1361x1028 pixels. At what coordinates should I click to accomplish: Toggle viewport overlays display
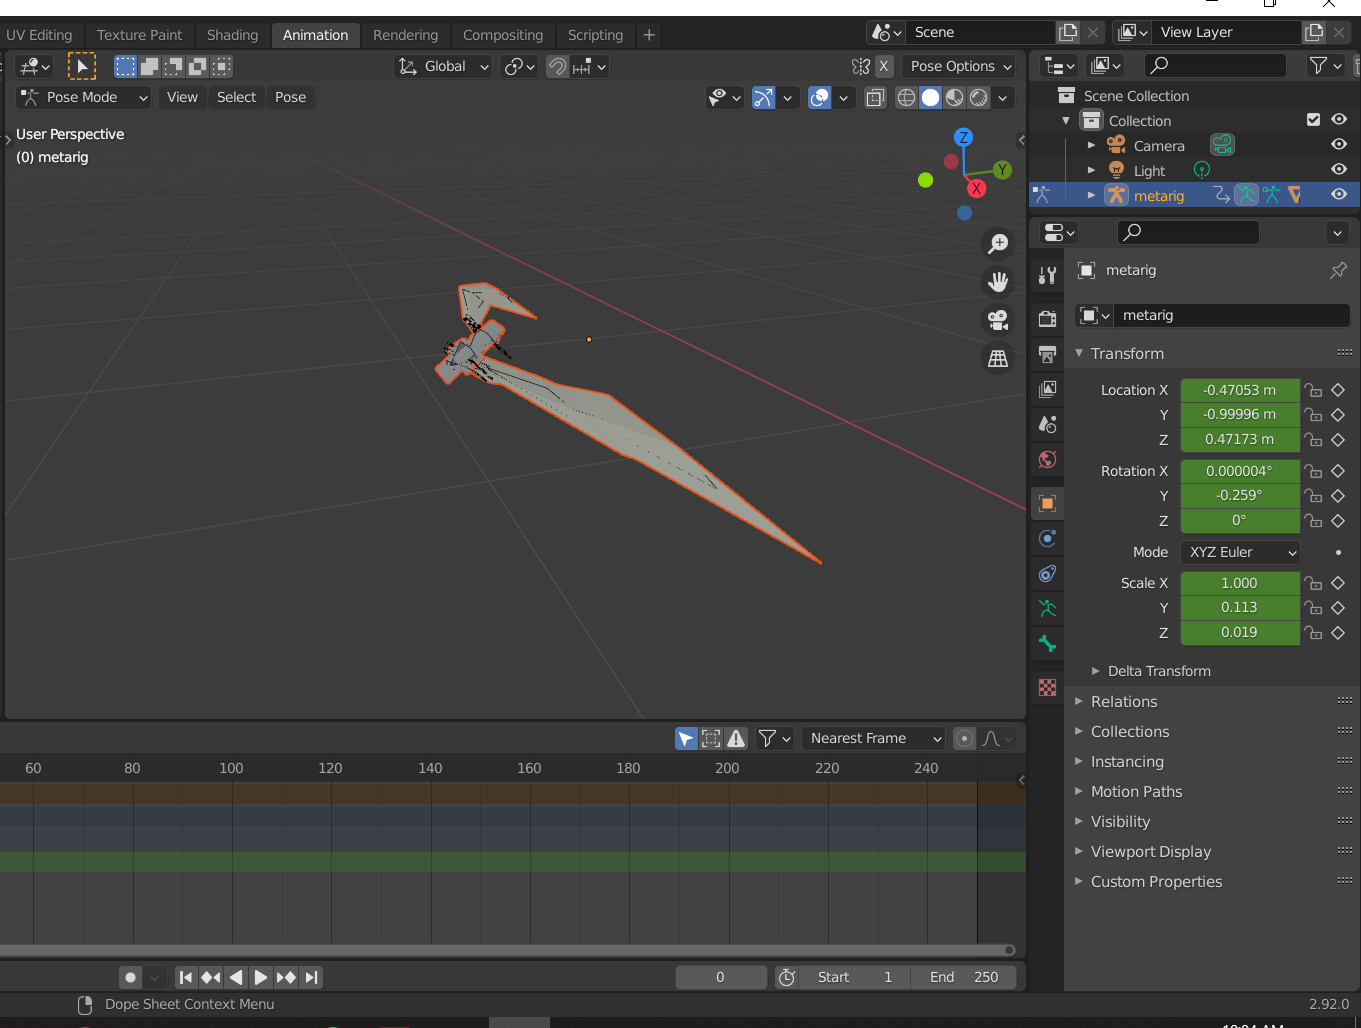[819, 97]
